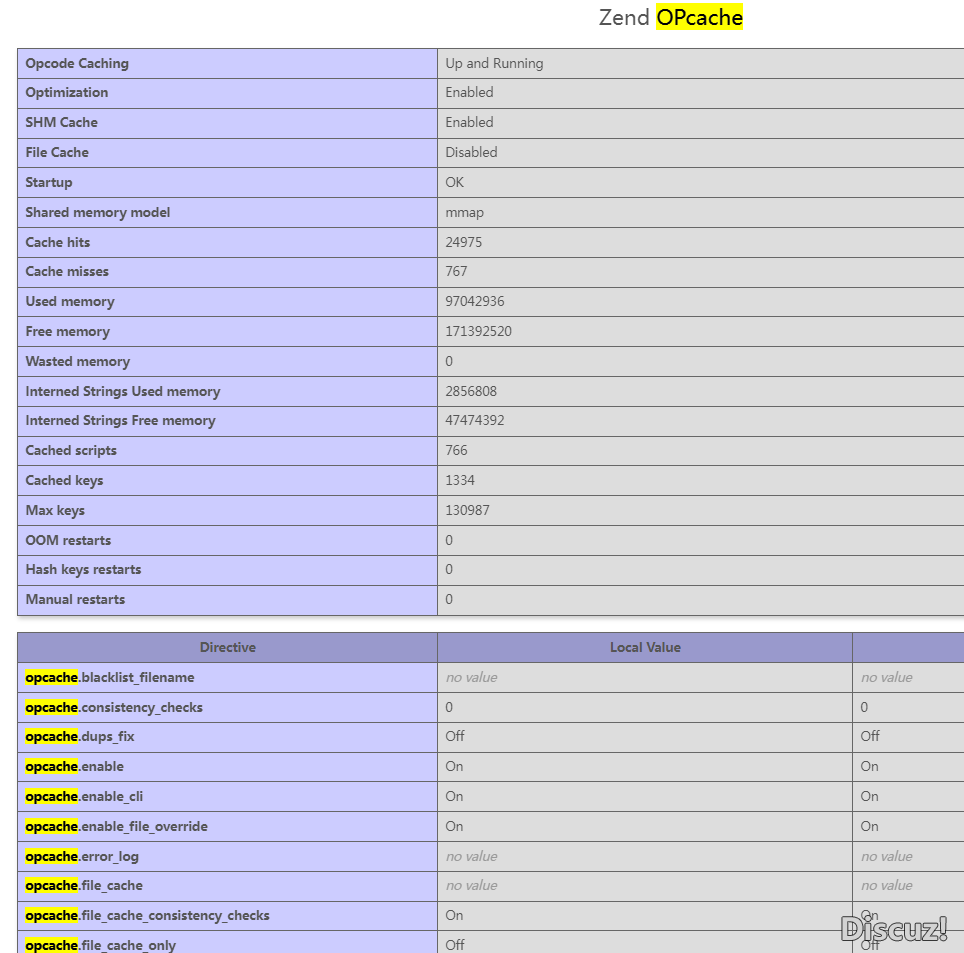Click the Discuz! watermark logo
The height and width of the screenshot is (953, 964).
click(894, 928)
